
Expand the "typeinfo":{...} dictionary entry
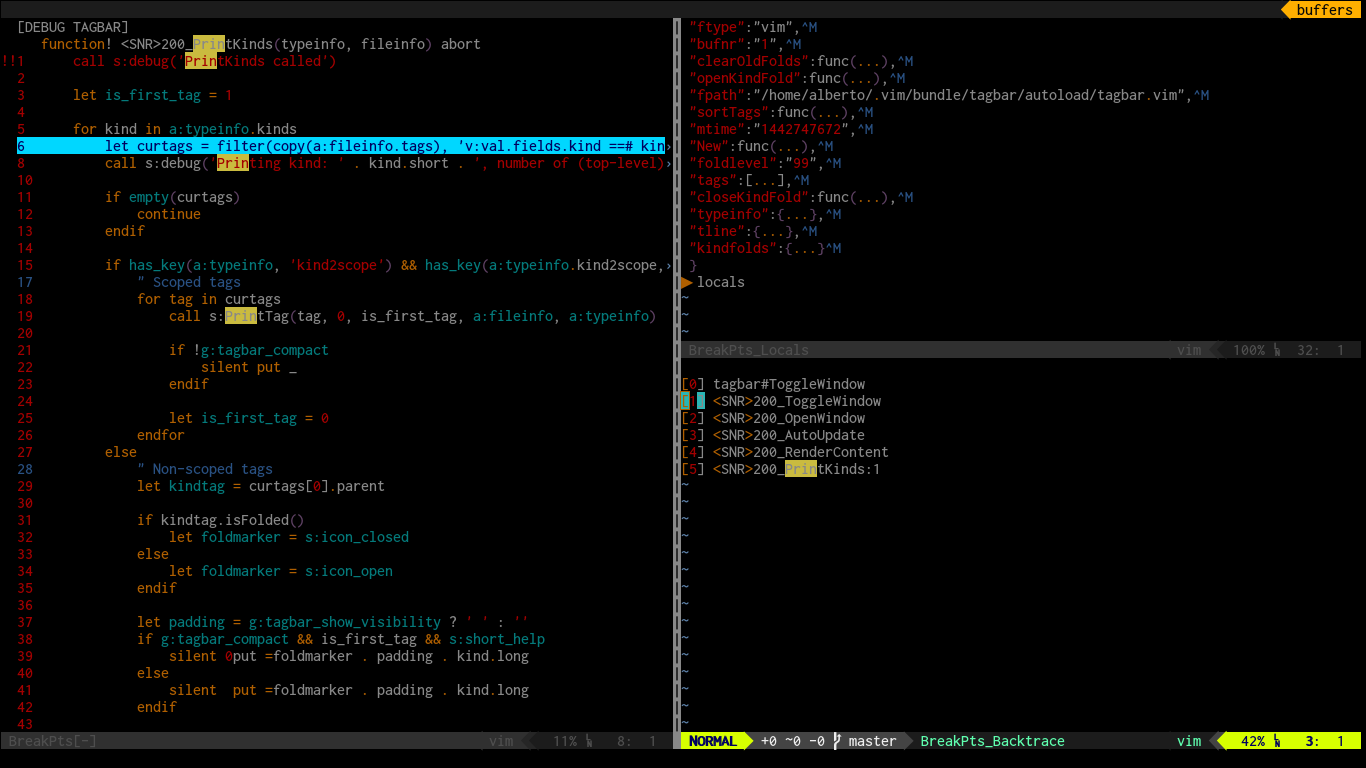[765, 214]
